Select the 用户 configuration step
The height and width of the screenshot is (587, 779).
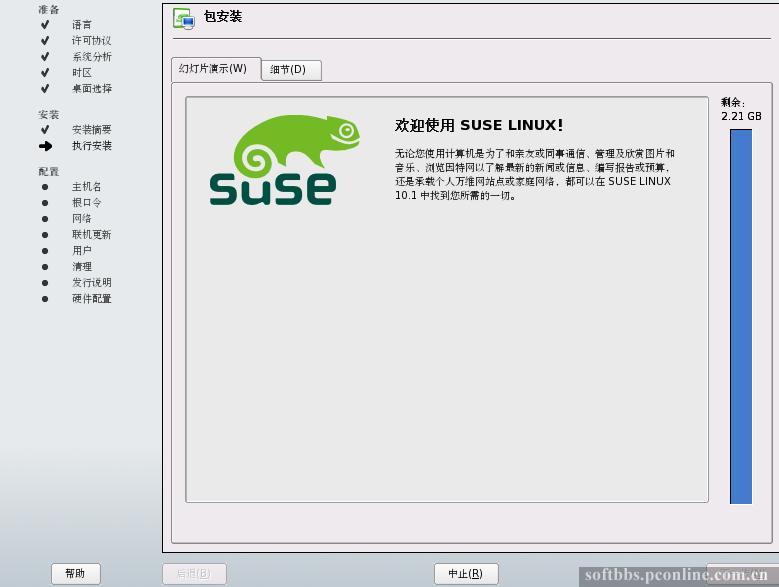click(81, 250)
